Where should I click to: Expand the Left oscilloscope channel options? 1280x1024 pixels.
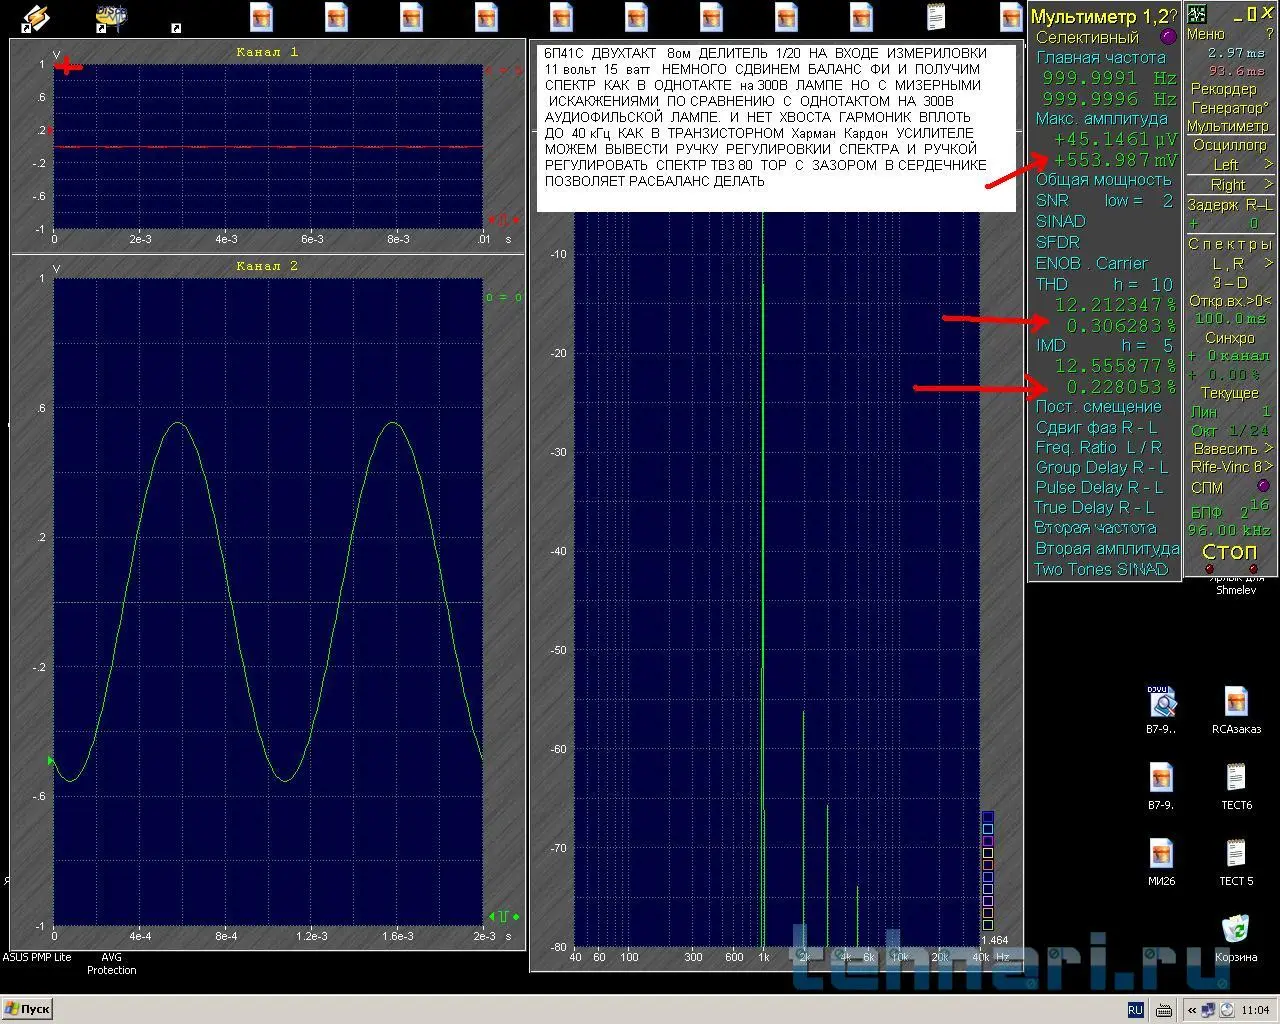tap(1268, 164)
